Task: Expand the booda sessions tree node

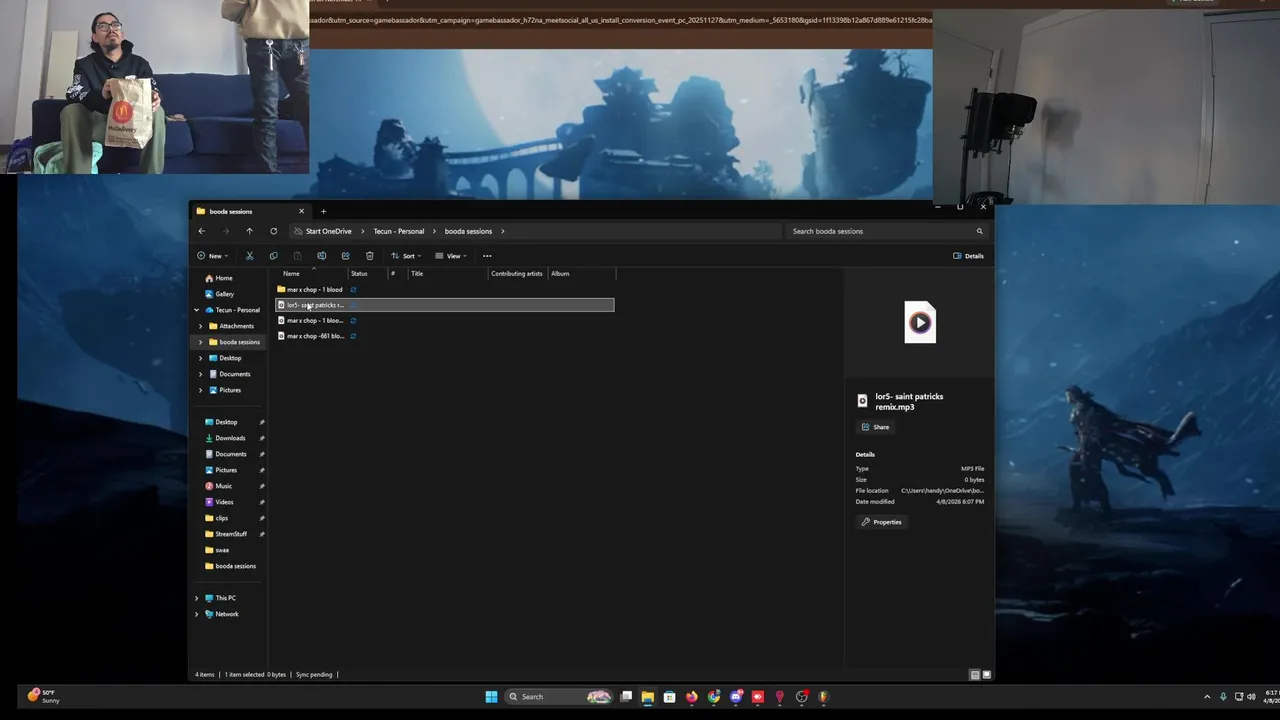Action: point(201,342)
